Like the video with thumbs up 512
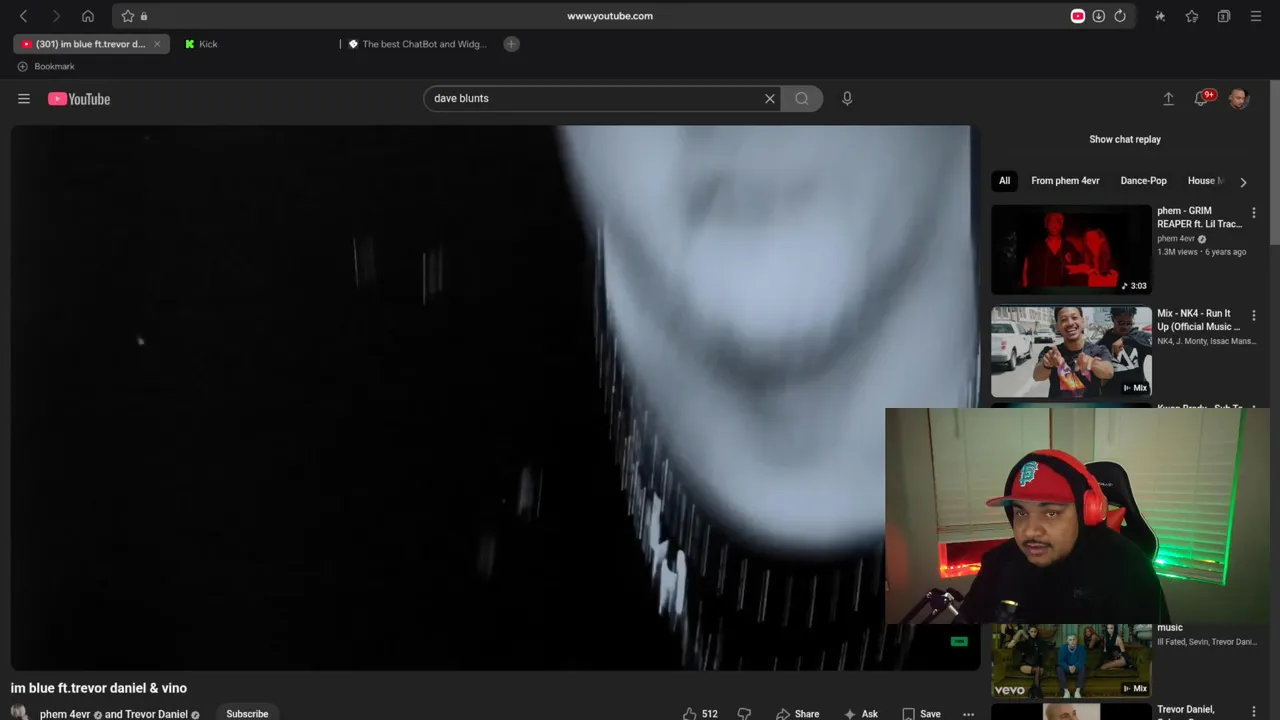1280x720 pixels. coord(700,713)
